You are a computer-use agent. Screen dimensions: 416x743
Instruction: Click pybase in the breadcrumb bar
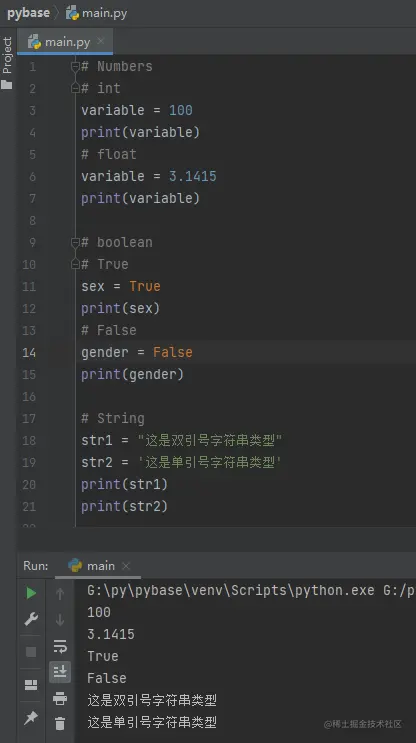coord(28,13)
